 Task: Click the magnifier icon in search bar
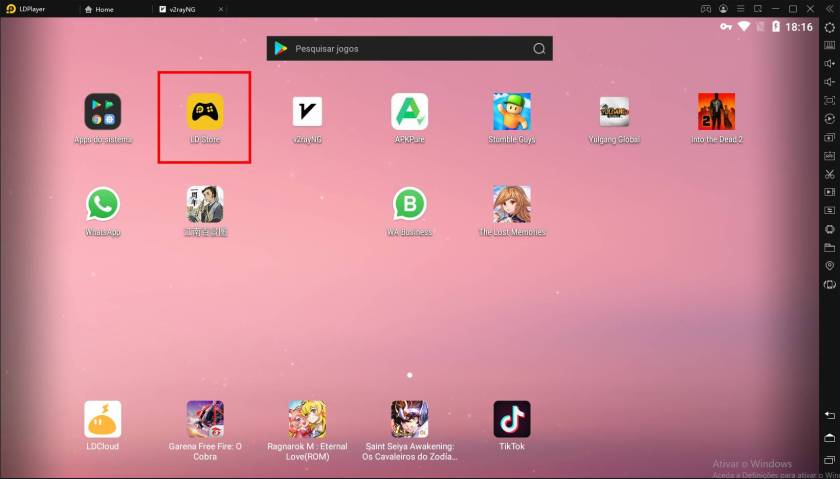[539, 49]
